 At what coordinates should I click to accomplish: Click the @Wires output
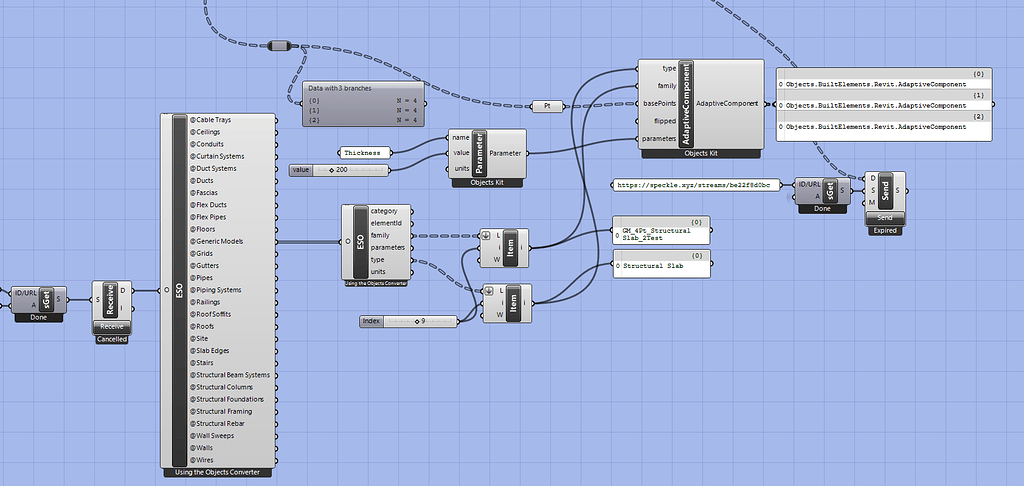202,460
